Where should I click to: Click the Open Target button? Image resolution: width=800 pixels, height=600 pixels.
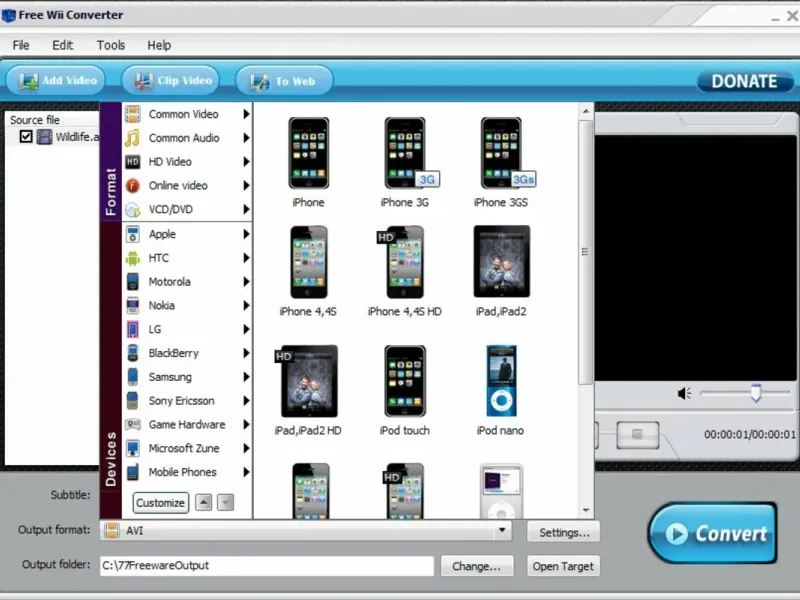563,566
